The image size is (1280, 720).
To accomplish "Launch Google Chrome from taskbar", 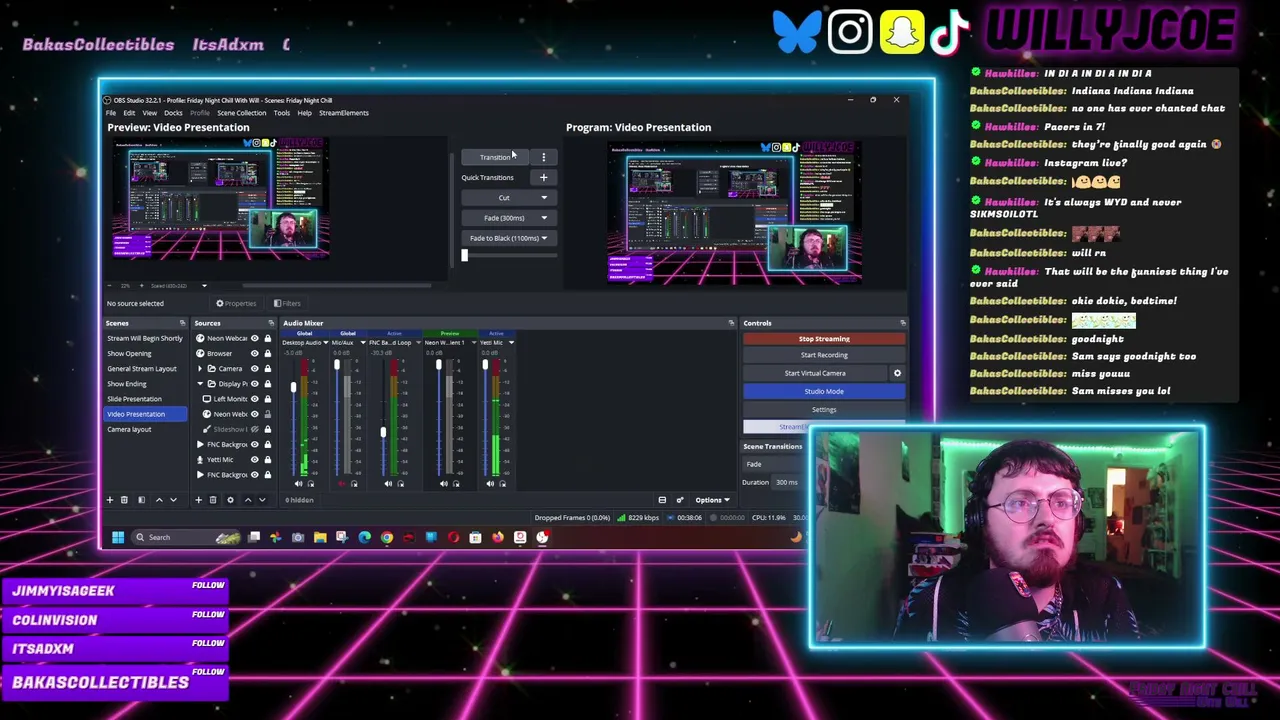I will pyautogui.click(x=387, y=538).
